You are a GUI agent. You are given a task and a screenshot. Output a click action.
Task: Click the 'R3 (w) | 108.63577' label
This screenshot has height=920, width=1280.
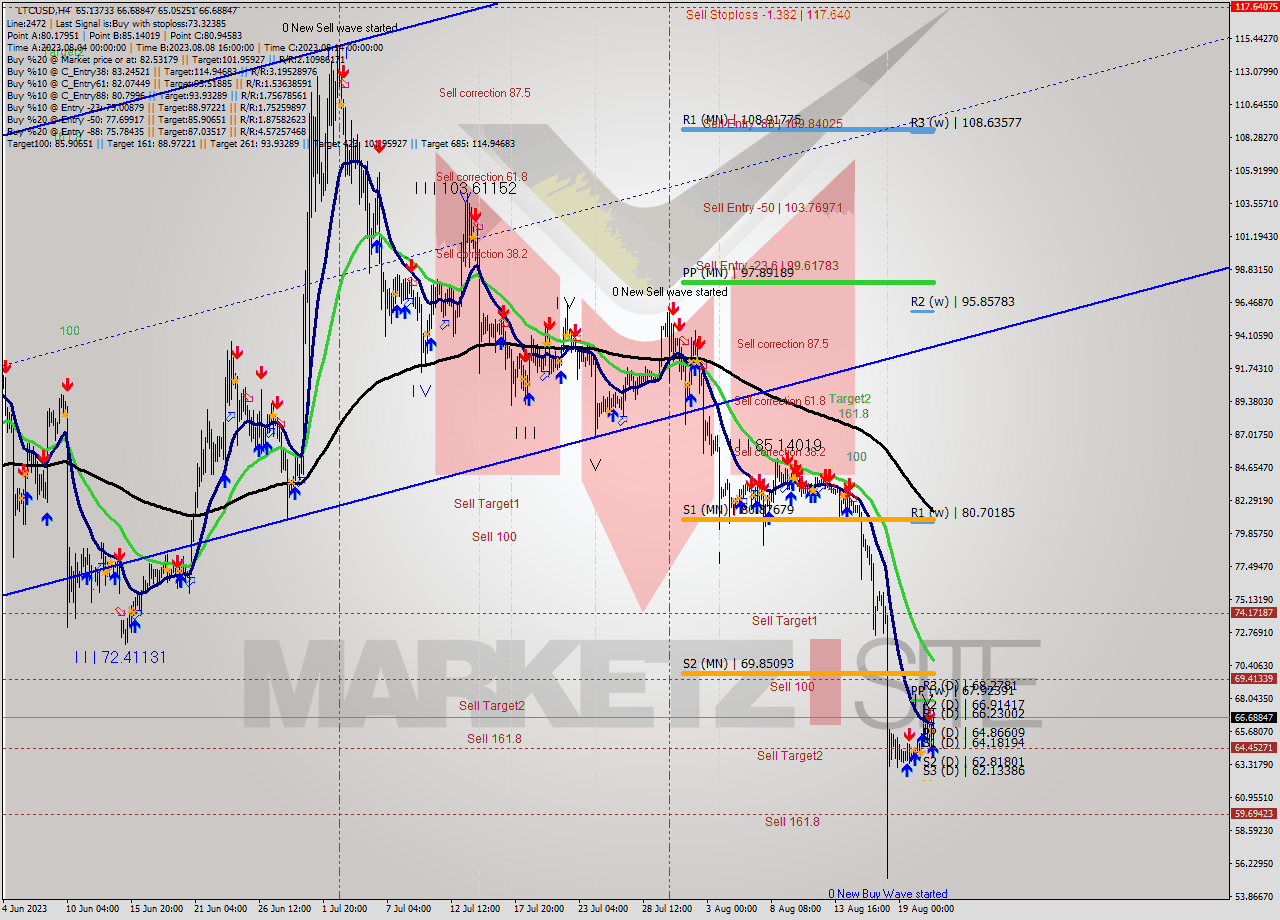tap(966, 124)
